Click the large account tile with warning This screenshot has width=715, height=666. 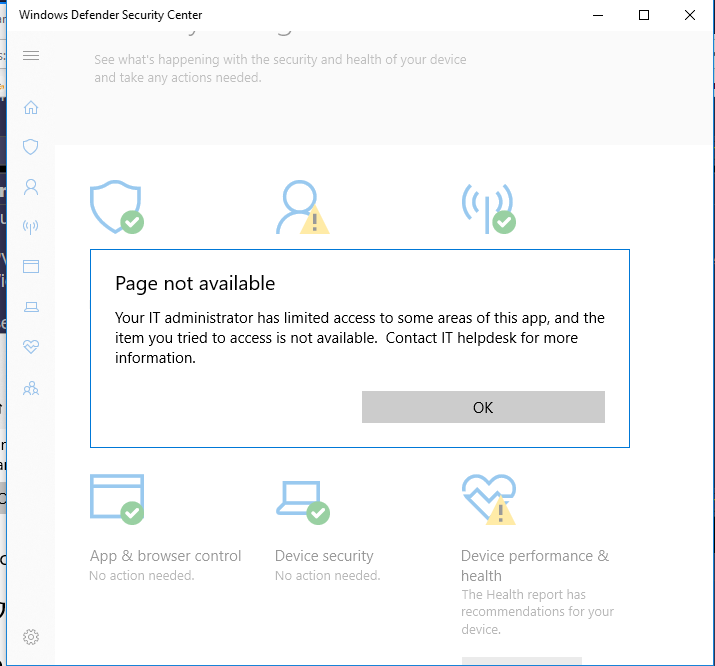coord(302,207)
